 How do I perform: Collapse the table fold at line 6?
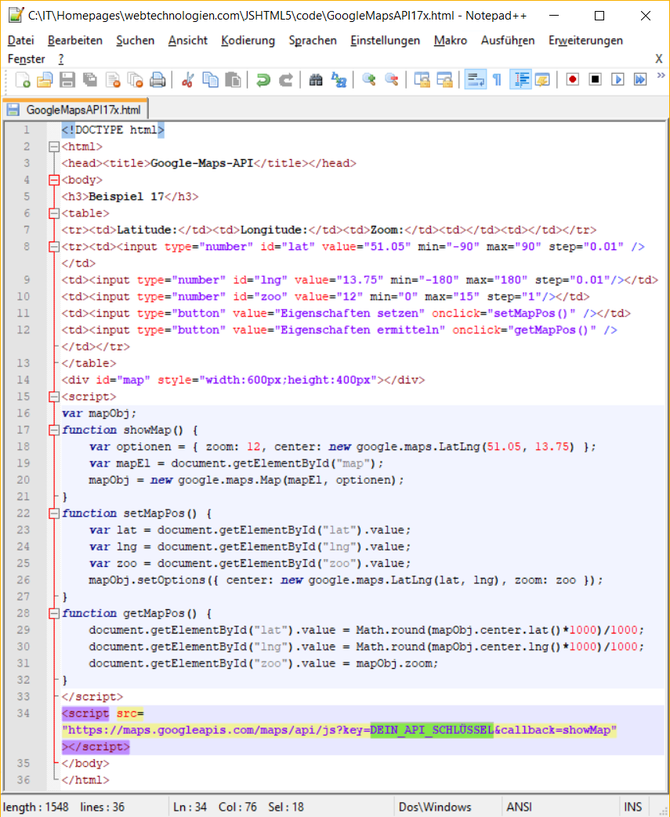tap(54, 214)
